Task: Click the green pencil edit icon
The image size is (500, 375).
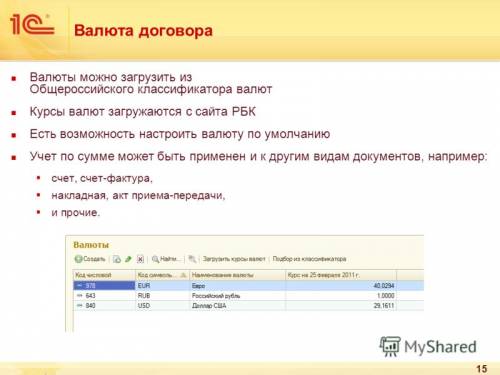Action: 128,259
